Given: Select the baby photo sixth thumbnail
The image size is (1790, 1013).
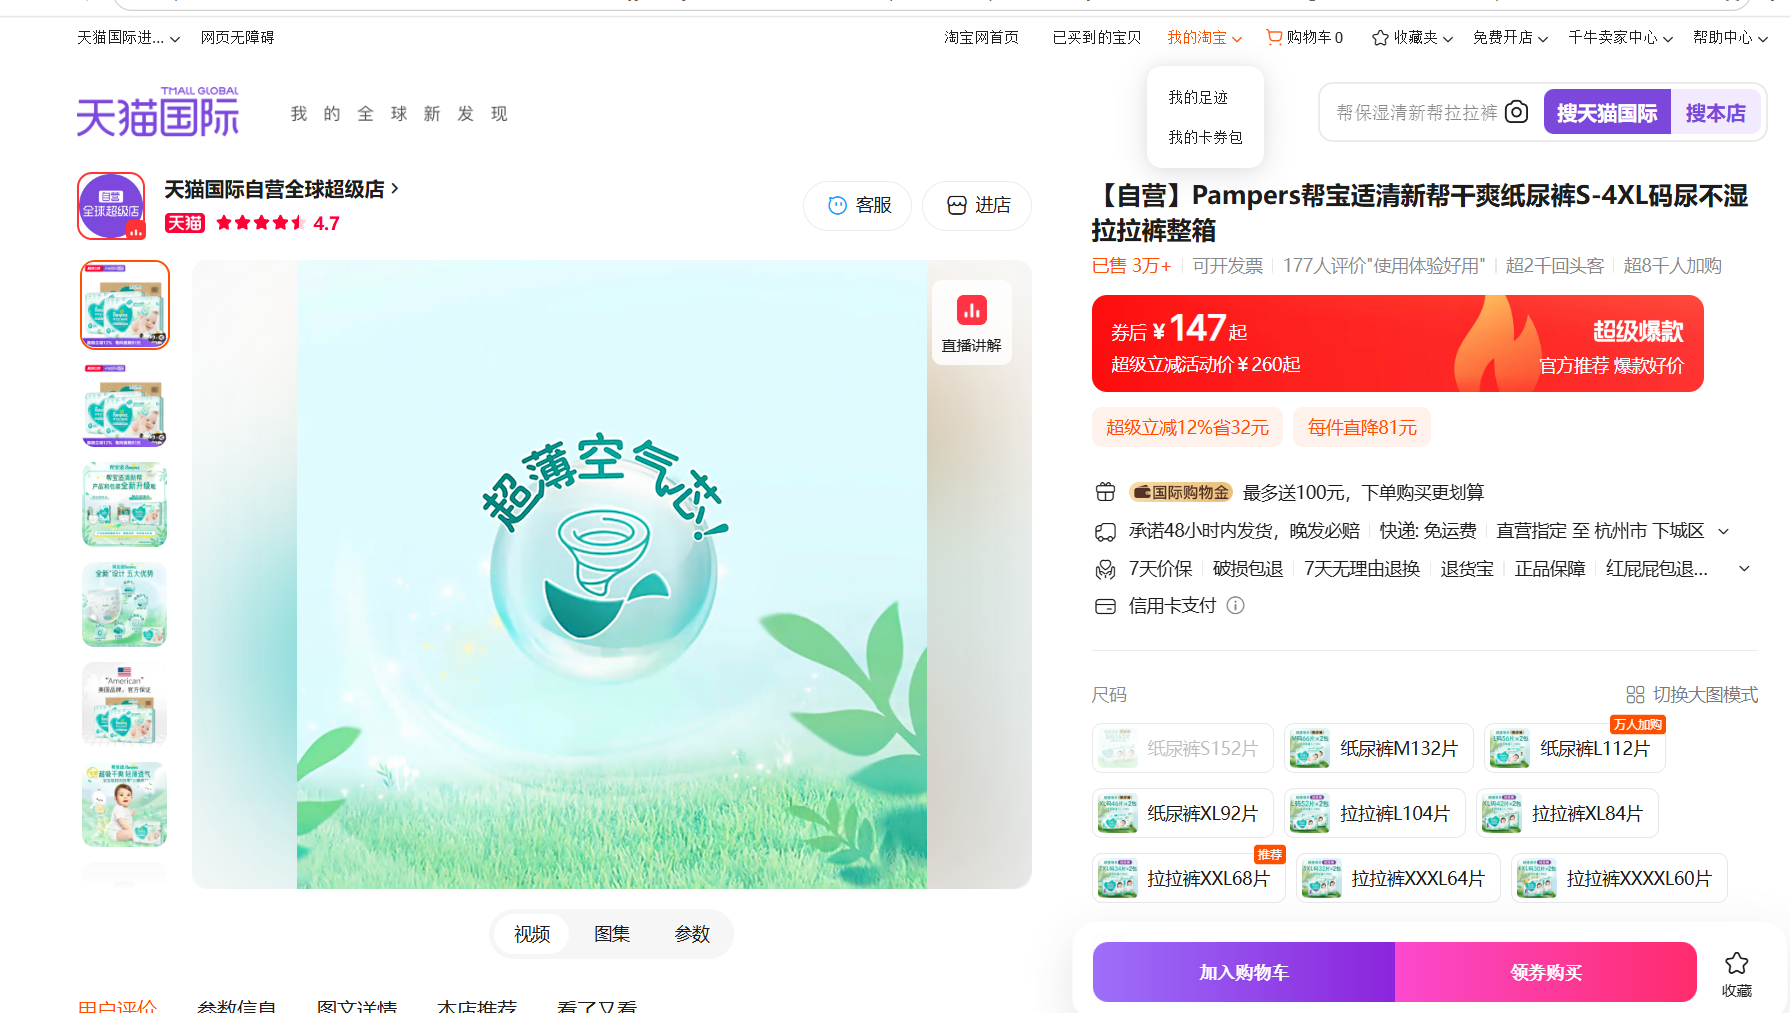Looking at the screenshot, I should pyautogui.click(x=125, y=805).
